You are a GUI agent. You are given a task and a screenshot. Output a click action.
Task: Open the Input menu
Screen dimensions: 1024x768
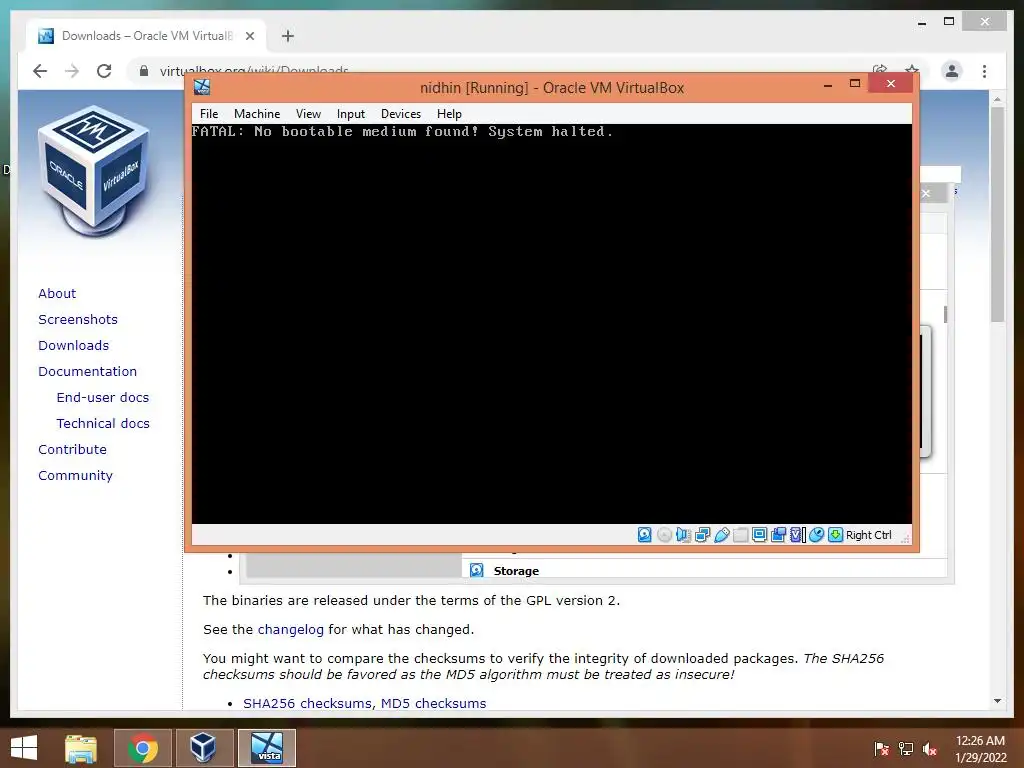click(351, 114)
